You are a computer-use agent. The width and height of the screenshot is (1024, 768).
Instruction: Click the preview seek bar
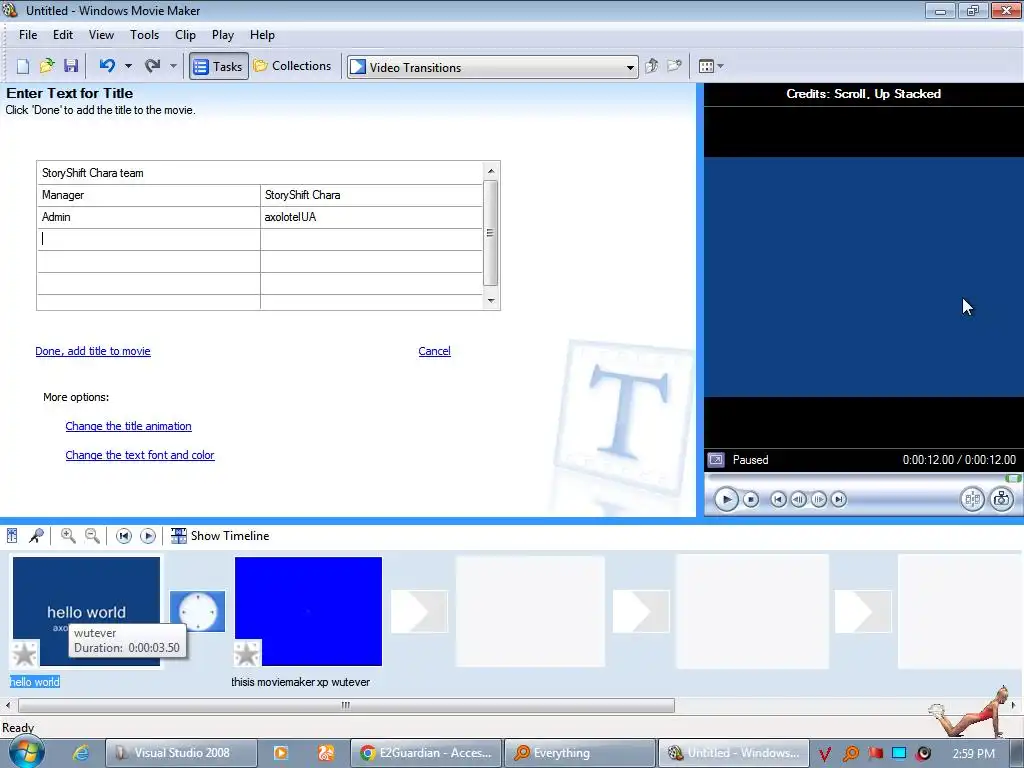(862, 479)
